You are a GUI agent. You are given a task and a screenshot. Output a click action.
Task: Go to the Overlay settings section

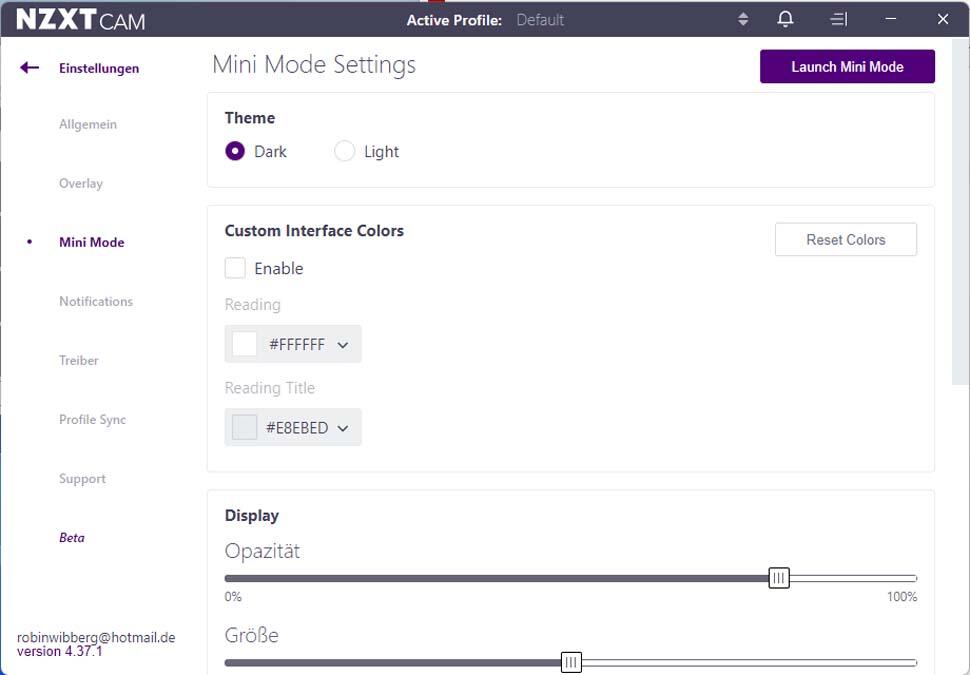(x=81, y=183)
